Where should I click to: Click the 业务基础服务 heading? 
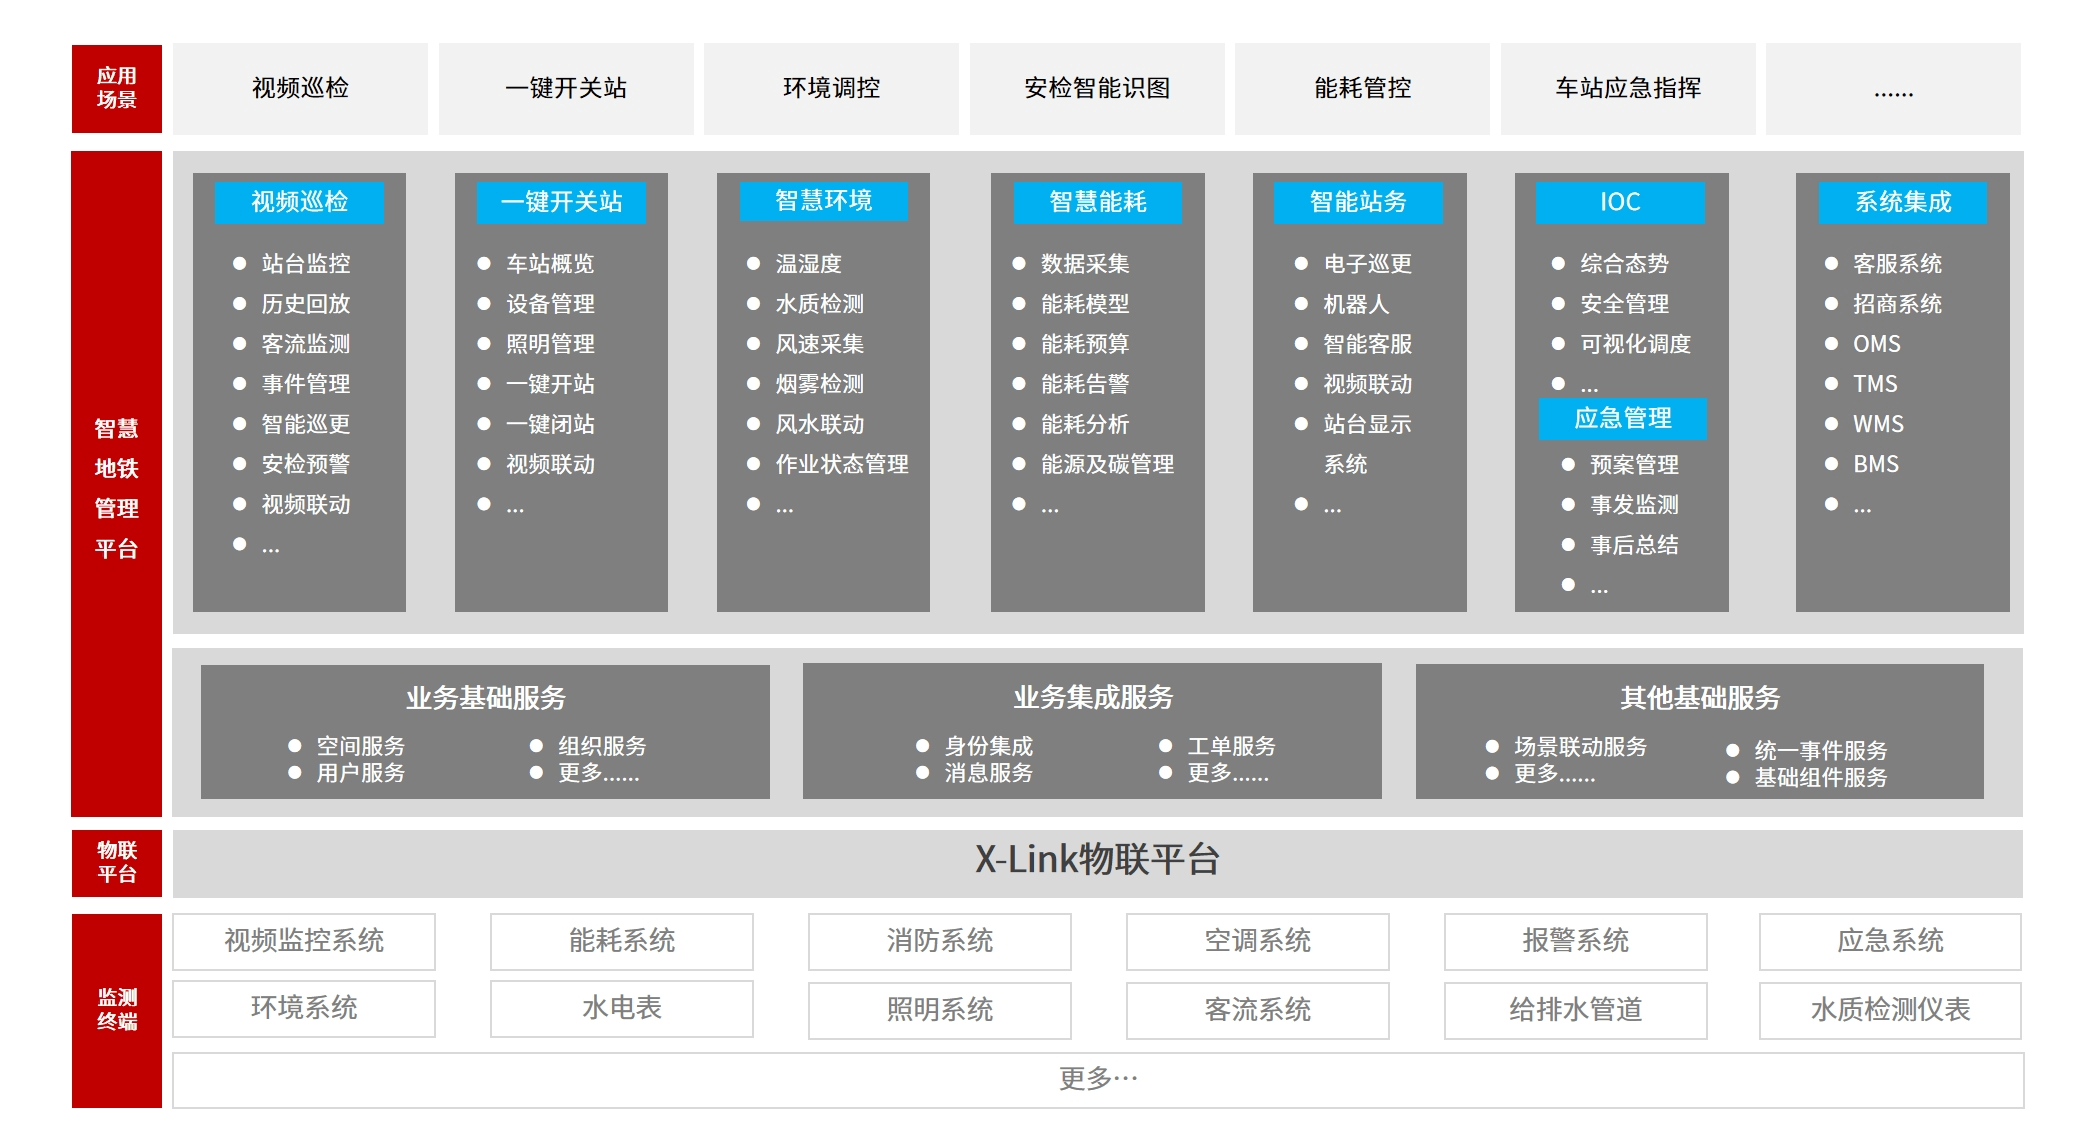pyautogui.click(x=486, y=698)
